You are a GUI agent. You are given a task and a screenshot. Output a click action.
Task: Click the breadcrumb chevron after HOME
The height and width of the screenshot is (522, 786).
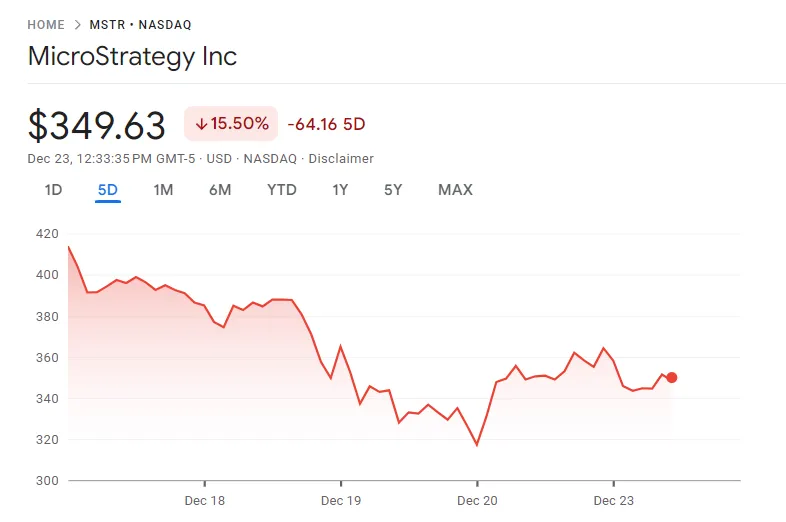77,25
